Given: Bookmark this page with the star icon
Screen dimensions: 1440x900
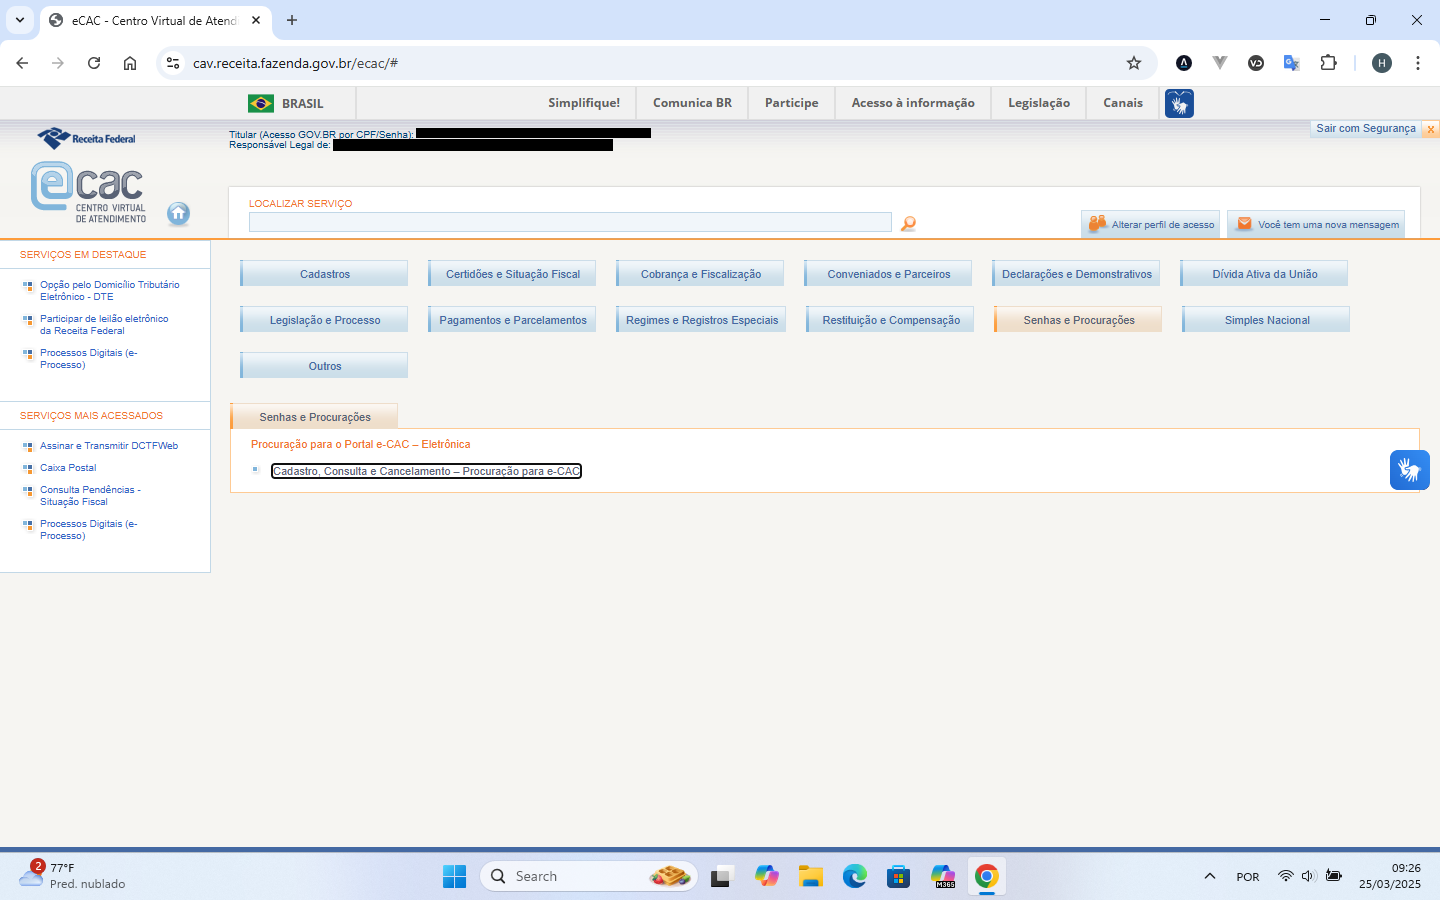Looking at the screenshot, I should click(1134, 63).
